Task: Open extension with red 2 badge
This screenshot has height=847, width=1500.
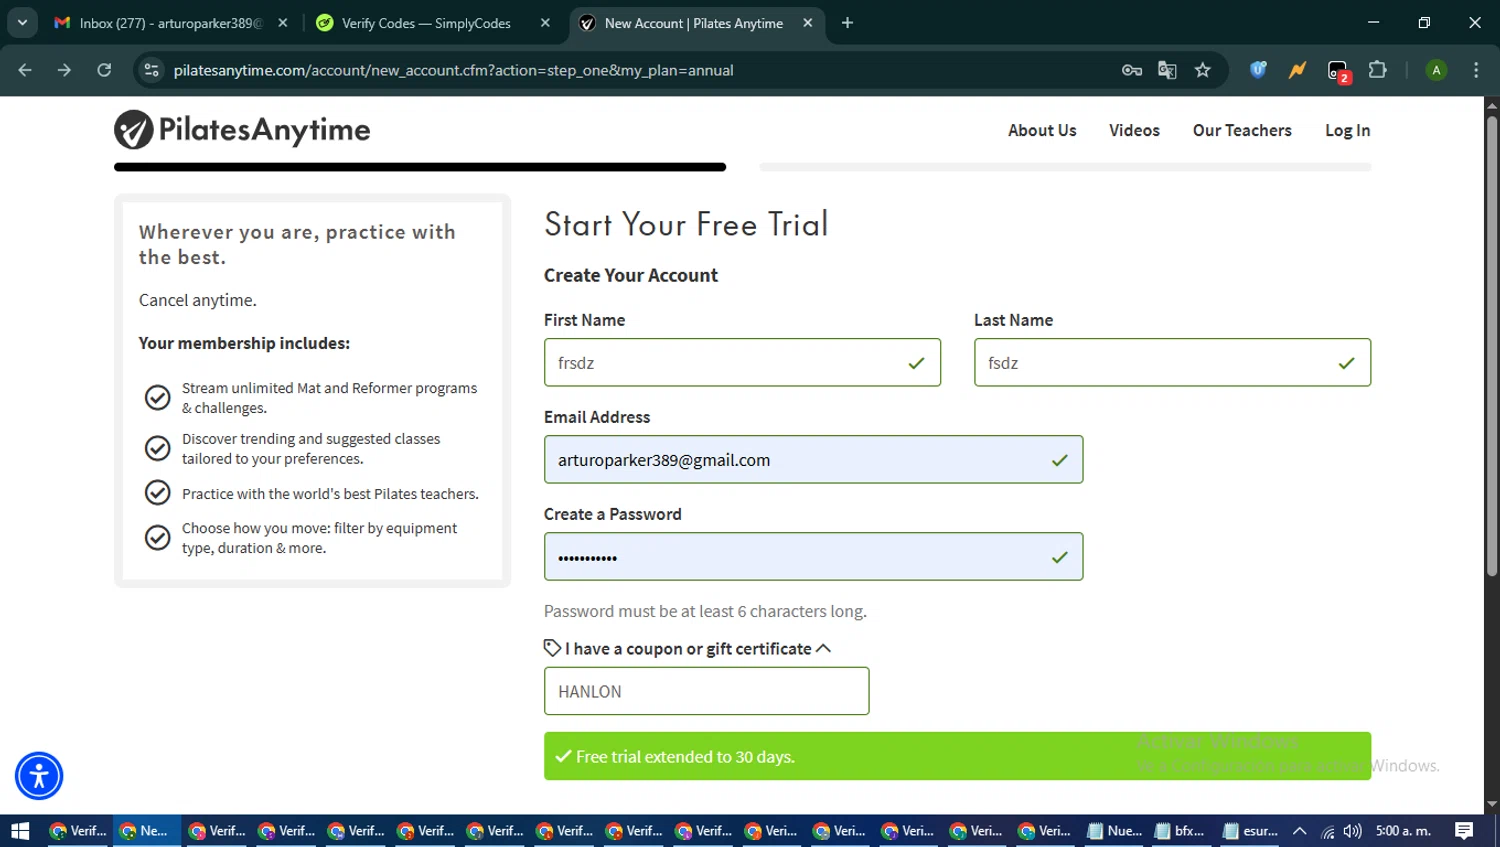Action: [1339, 71]
